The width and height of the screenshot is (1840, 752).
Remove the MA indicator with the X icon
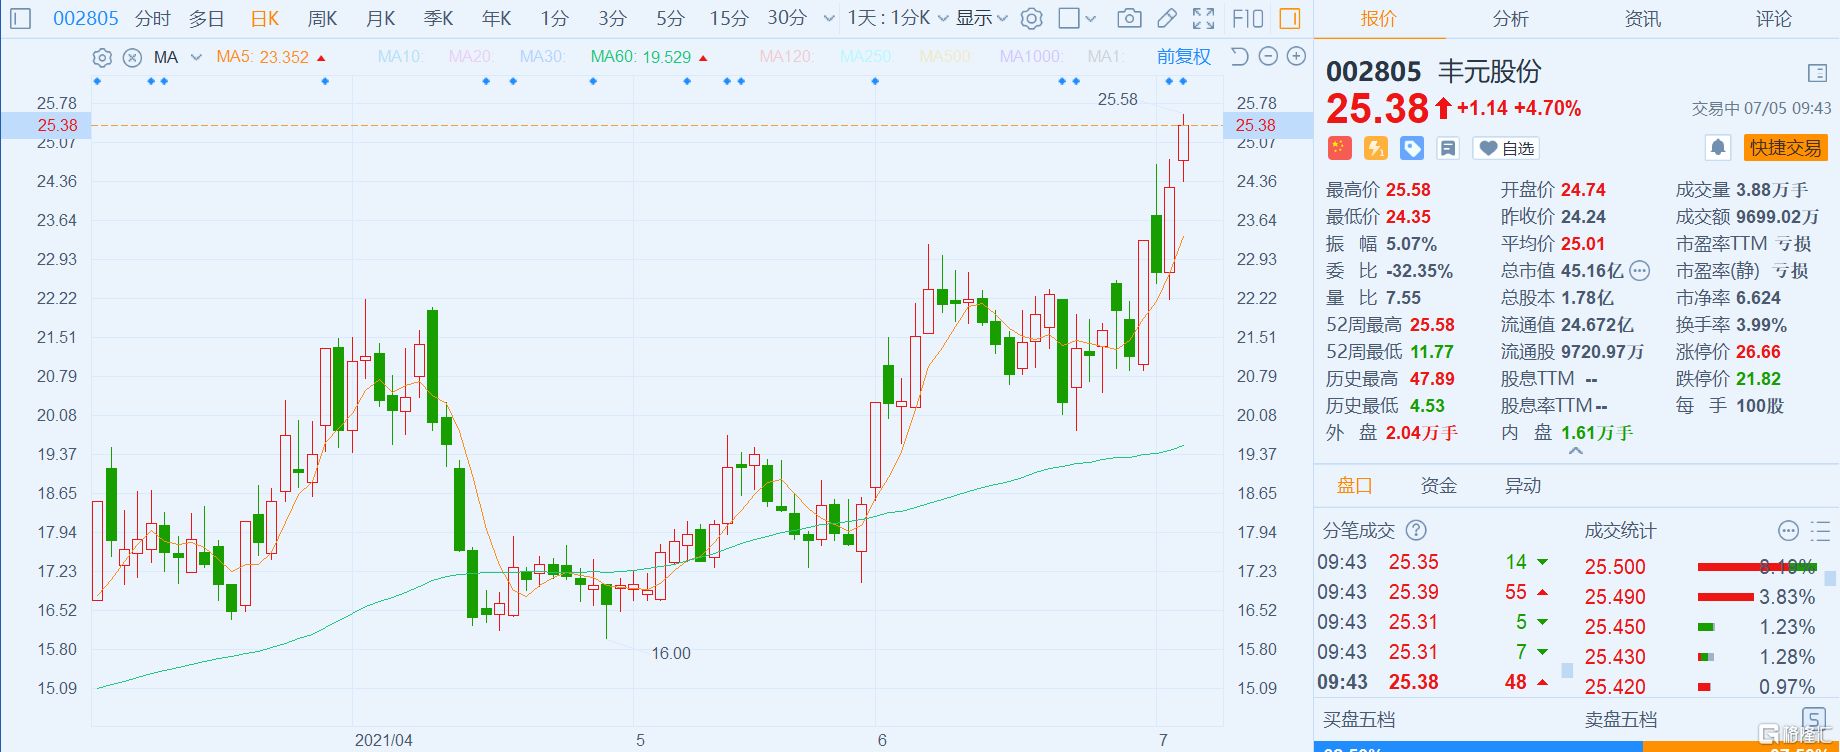click(132, 57)
